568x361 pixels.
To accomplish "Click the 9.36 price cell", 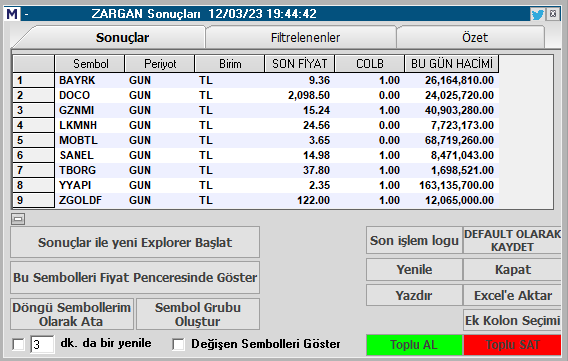I will pos(300,80).
